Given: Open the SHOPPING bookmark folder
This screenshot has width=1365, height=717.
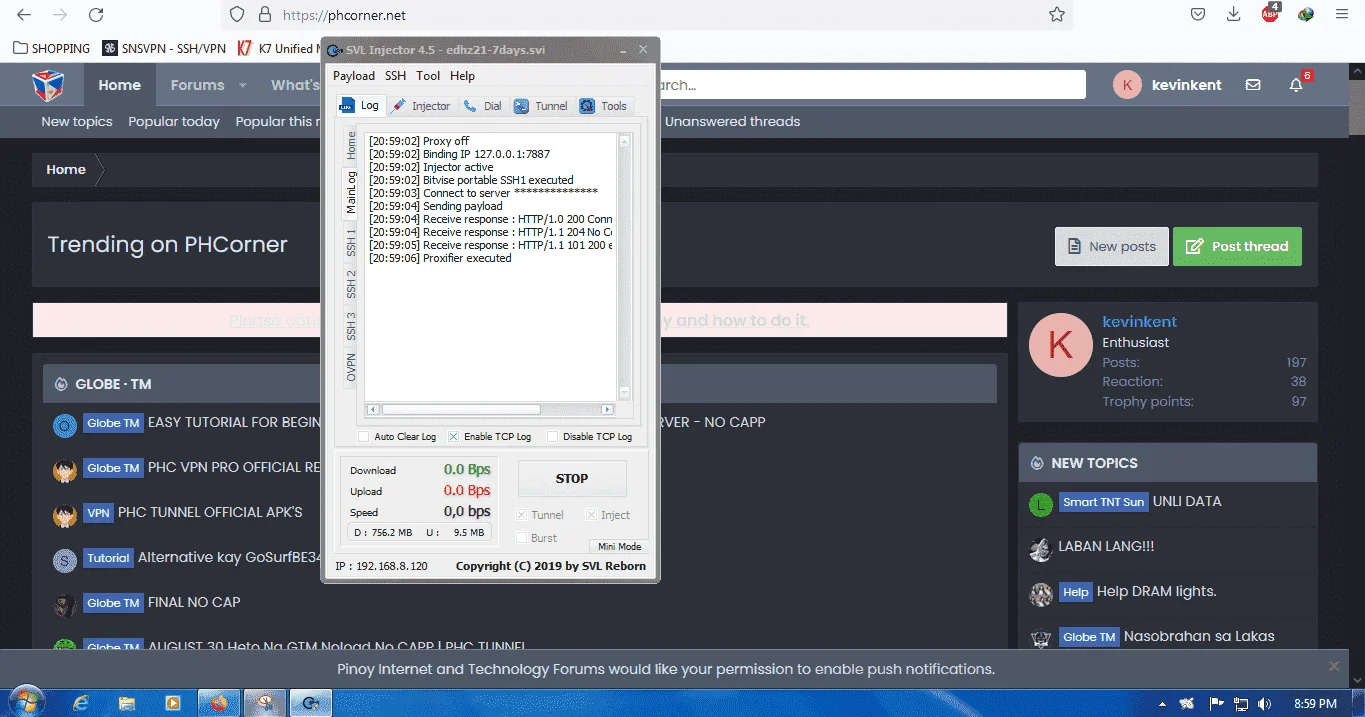Looking at the screenshot, I should pyautogui.click(x=52, y=48).
